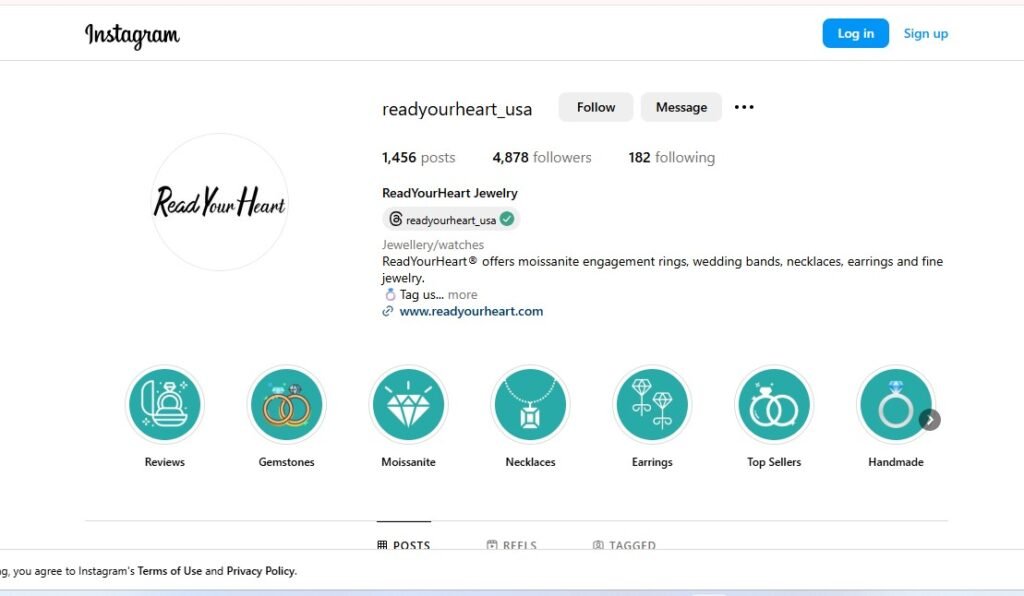Image resolution: width=1024 pixels, height=596 pixels.
Task: Open the Gemstones story highlight
Action: (x=286, y=405)
